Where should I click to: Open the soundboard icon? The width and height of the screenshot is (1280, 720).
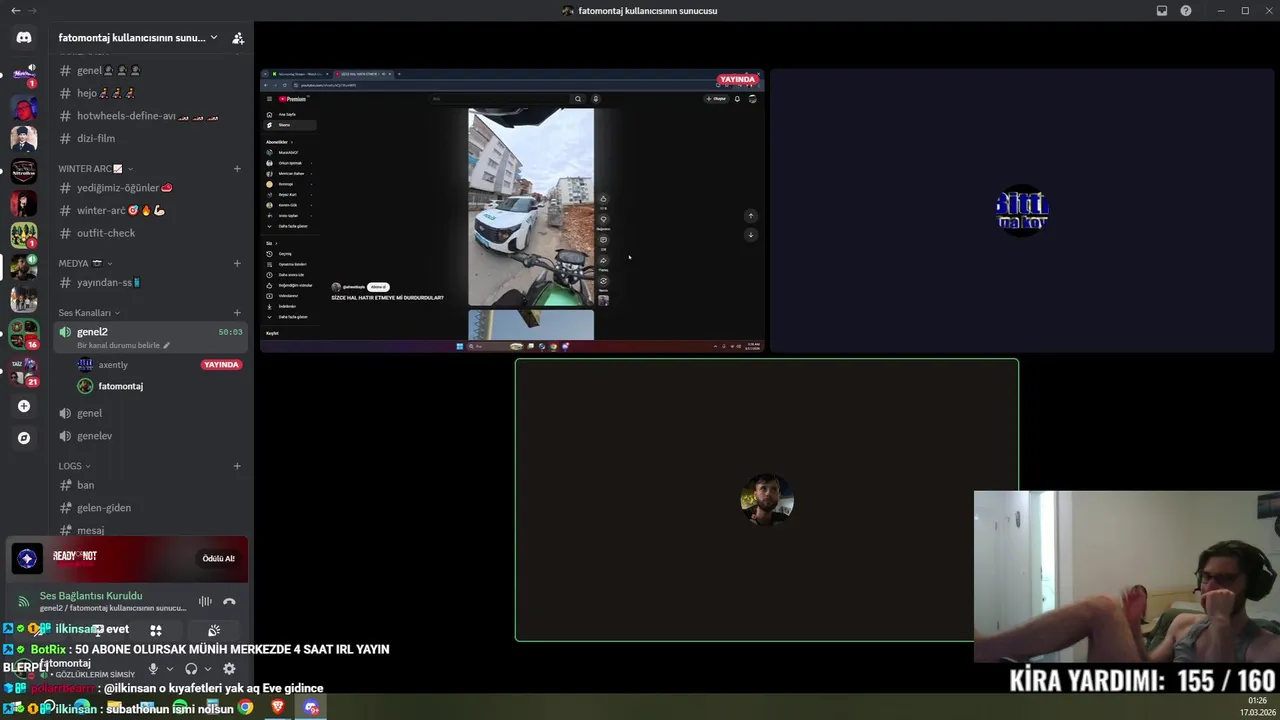pyautogui.click(x=214, y=630)
